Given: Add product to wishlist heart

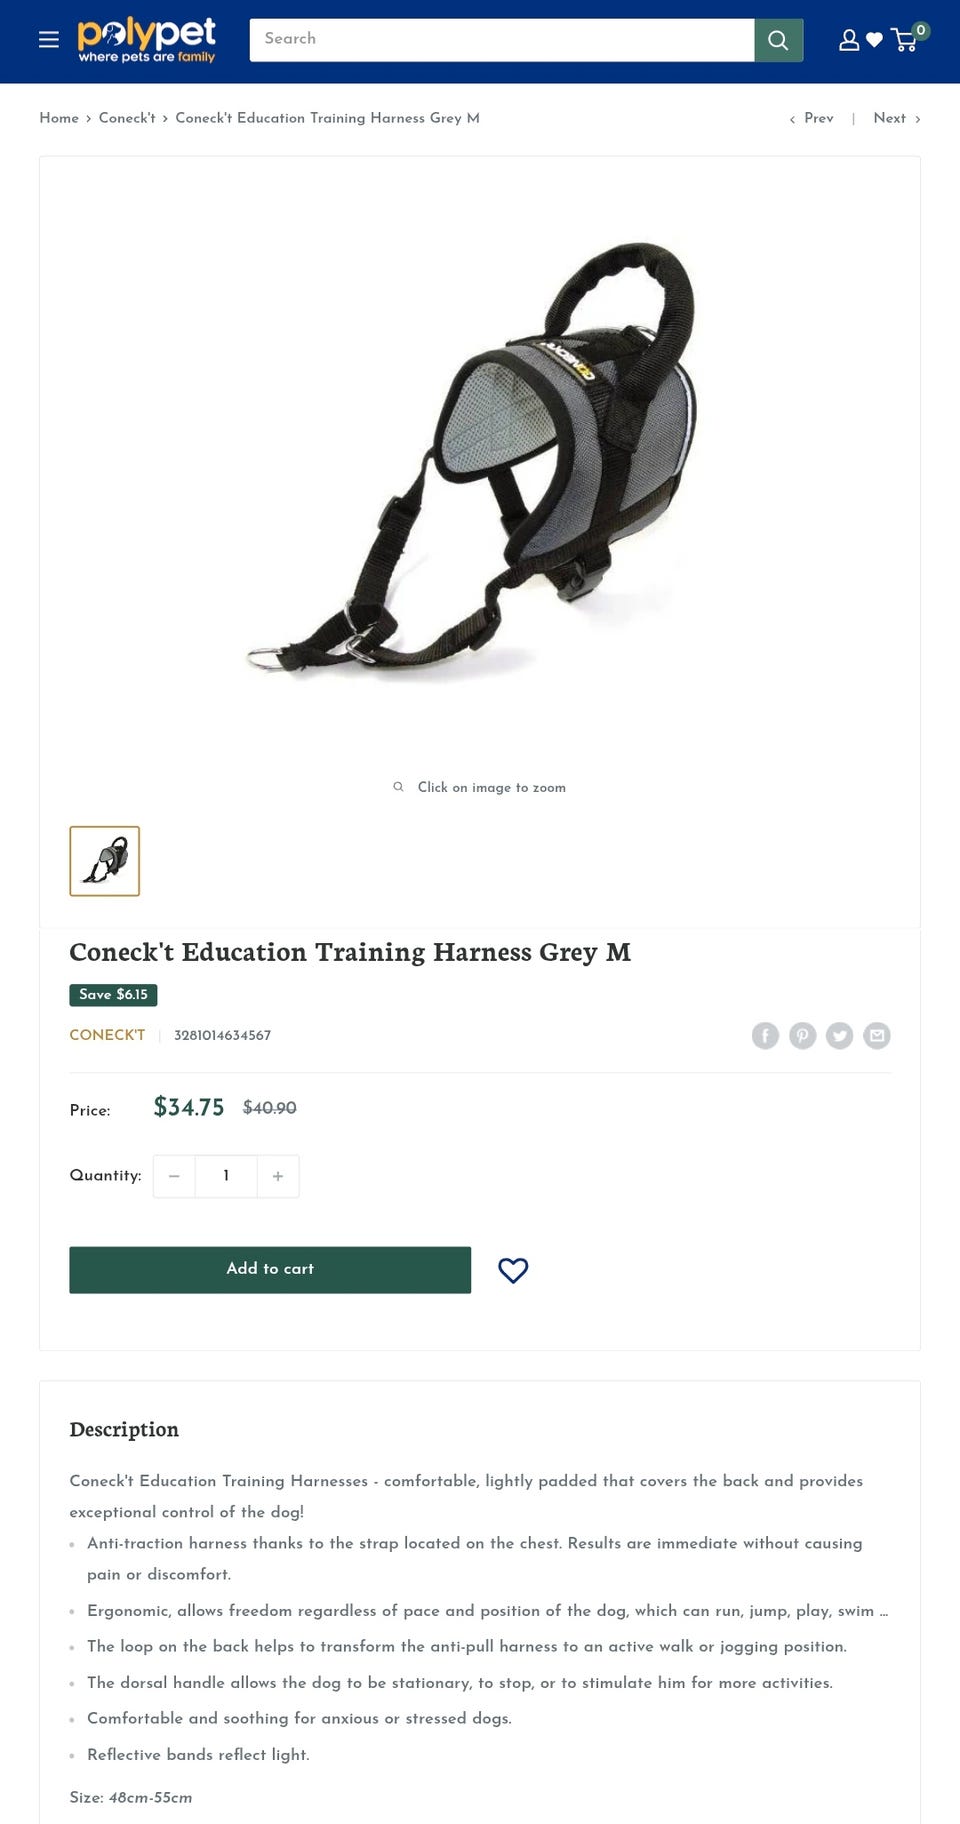Looking at the screenshot, I should point(513,1270).
